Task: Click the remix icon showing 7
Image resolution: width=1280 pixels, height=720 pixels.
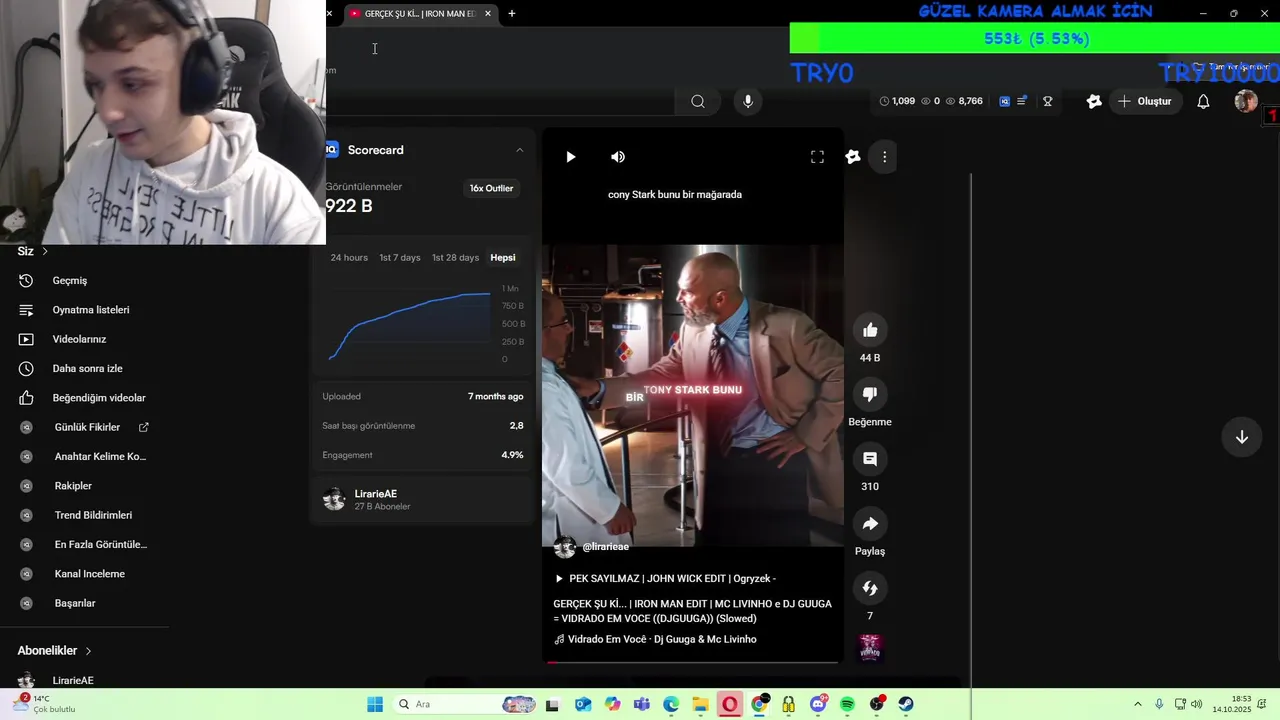Action: point(870,588)
